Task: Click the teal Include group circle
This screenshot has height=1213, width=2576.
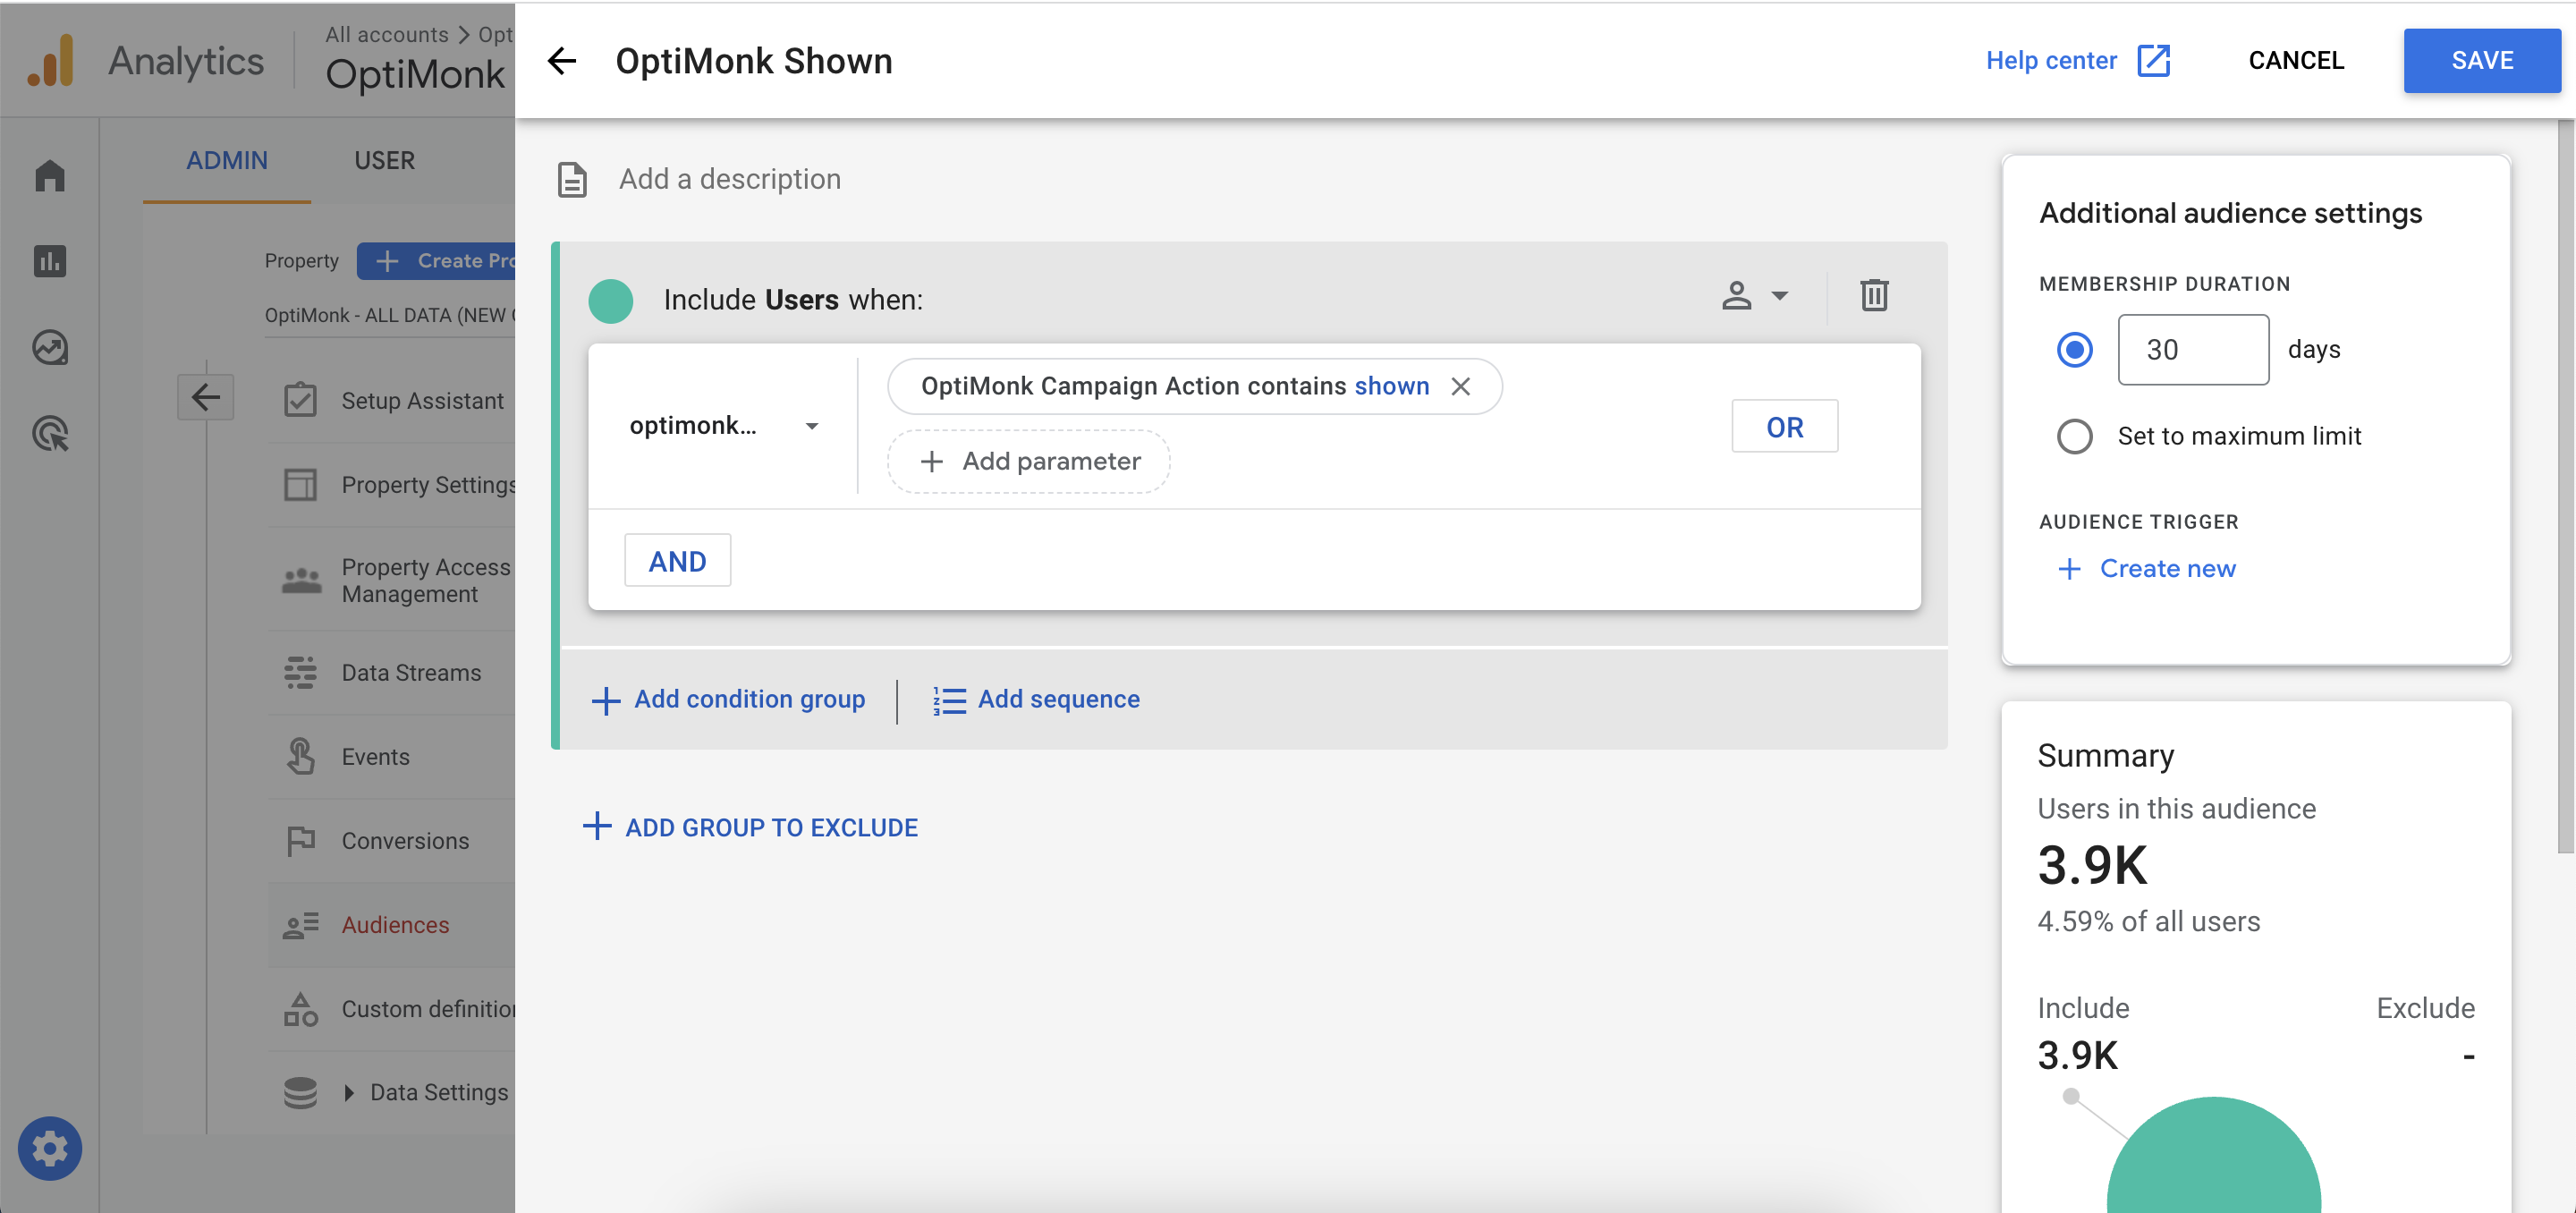Action: [611, 301]
